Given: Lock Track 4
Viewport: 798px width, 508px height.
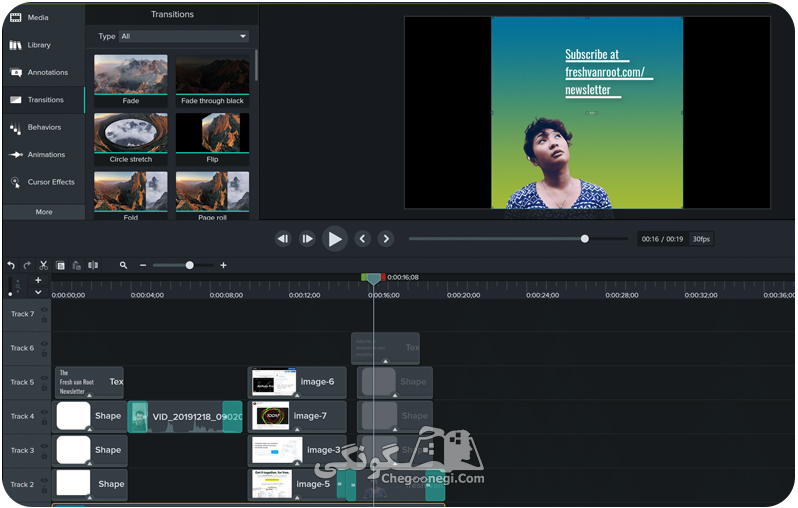Looking at the screenshot, I should (x=44, y=421).
